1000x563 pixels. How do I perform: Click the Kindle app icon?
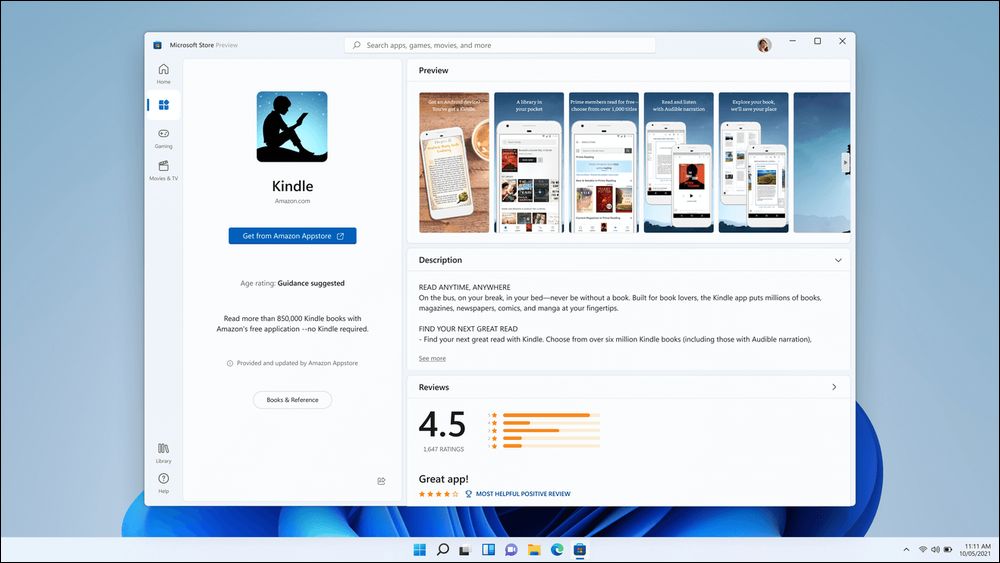pos(292,126)
